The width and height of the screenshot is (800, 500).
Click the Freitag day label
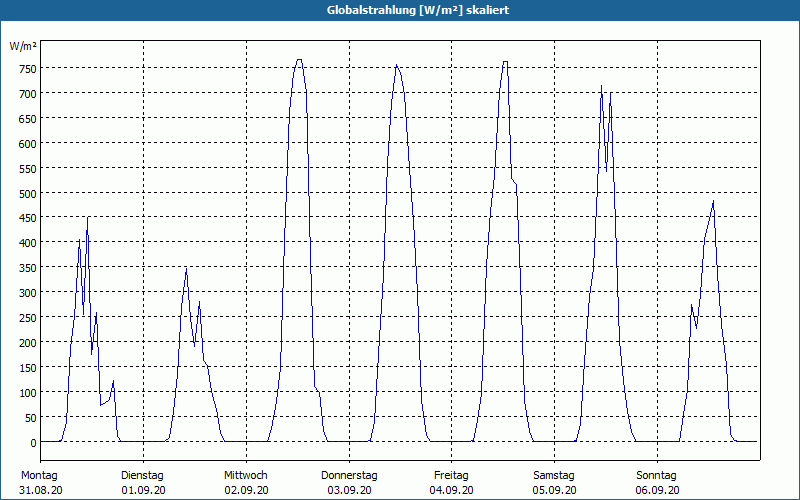(451, 476)
